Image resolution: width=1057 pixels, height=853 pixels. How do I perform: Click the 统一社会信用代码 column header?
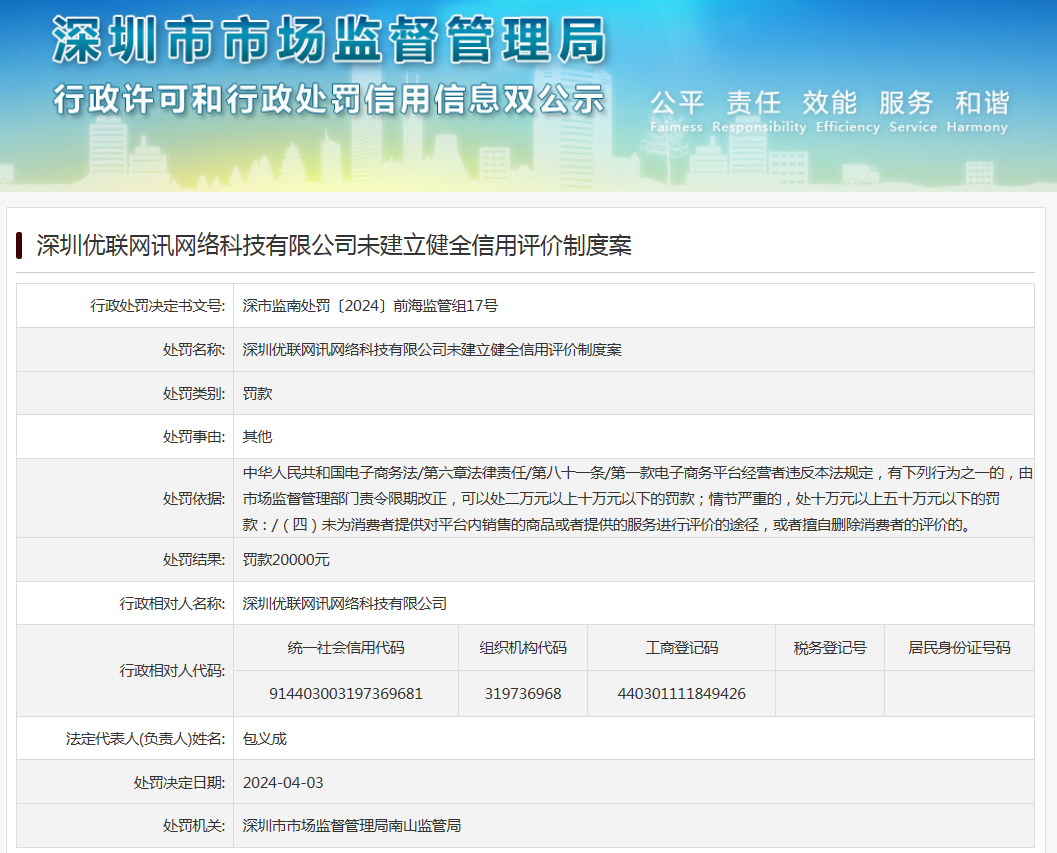(346, 648)
